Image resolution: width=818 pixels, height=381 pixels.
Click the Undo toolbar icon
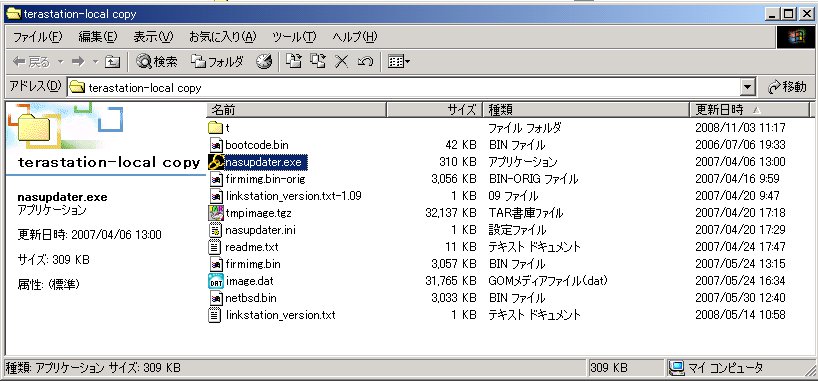pos(365,62)
